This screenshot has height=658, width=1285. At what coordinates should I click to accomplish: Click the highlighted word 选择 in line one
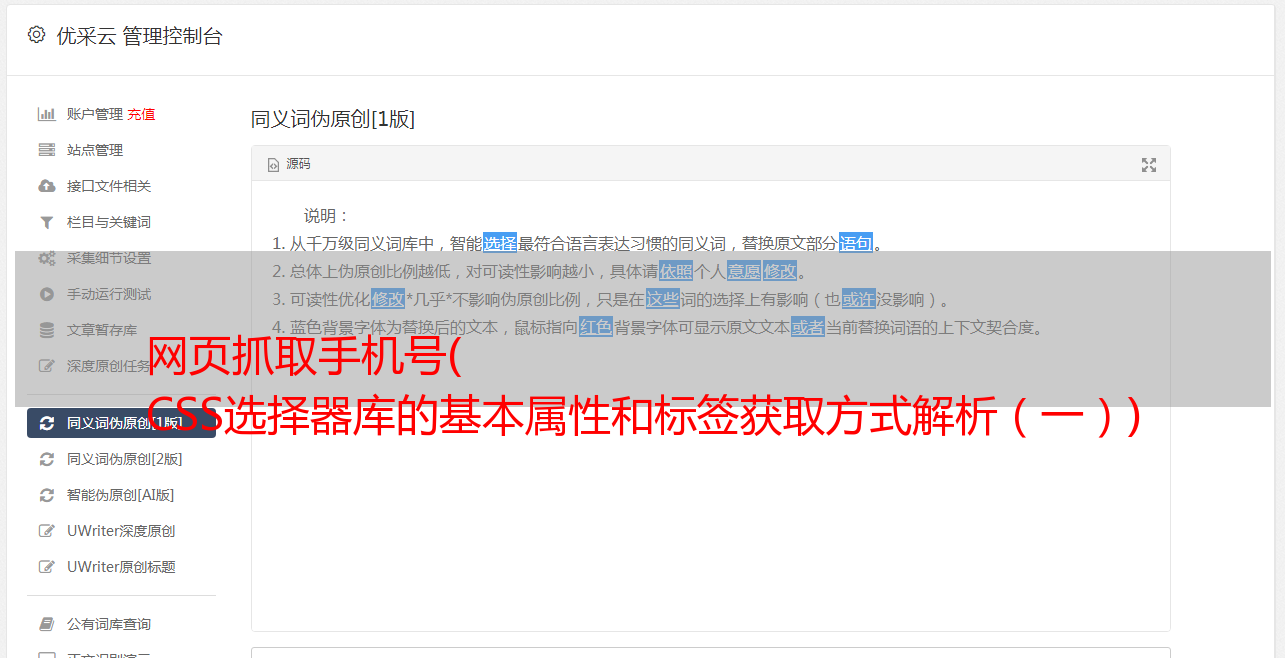[500, 243]
